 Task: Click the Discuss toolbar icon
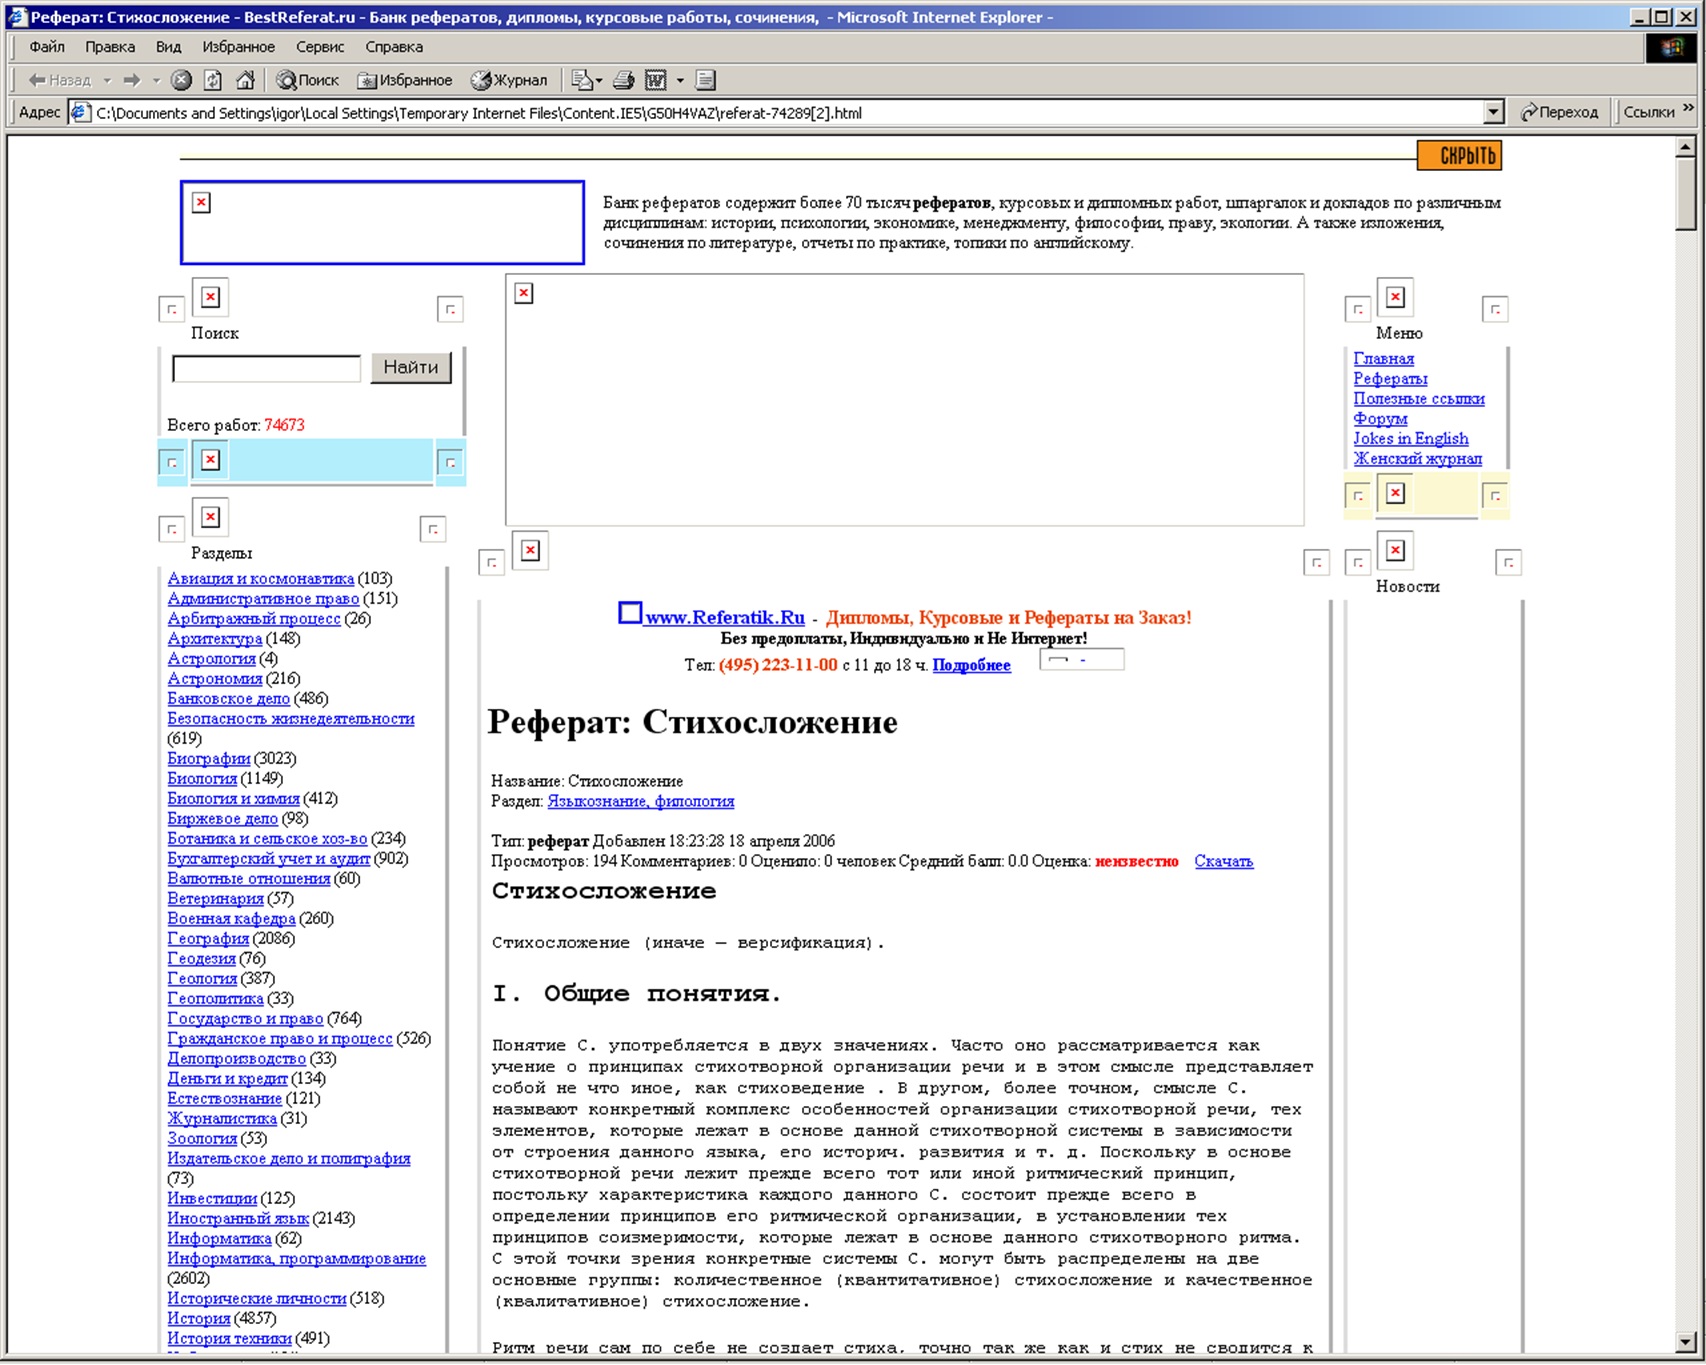pyautogui.click(x=706, y=80)
